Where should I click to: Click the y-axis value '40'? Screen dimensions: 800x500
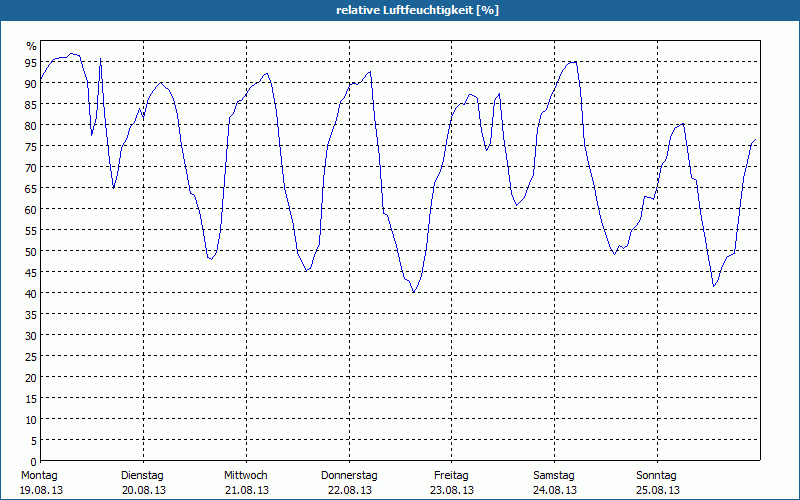31,293
